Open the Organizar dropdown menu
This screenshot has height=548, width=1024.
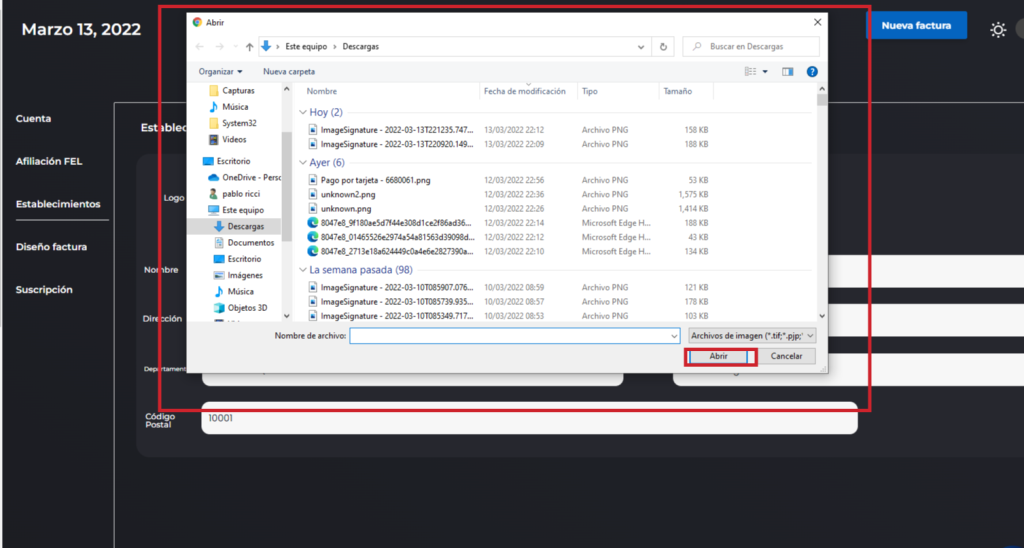(x=220, y=72)
